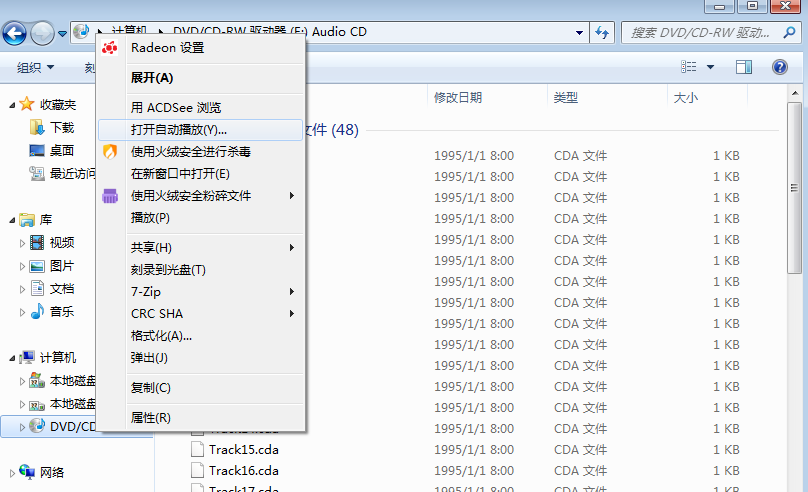This screenshot has width=808, height=492.
Task: Click the blue help question mark icon
Action: [x=780, y=67]
